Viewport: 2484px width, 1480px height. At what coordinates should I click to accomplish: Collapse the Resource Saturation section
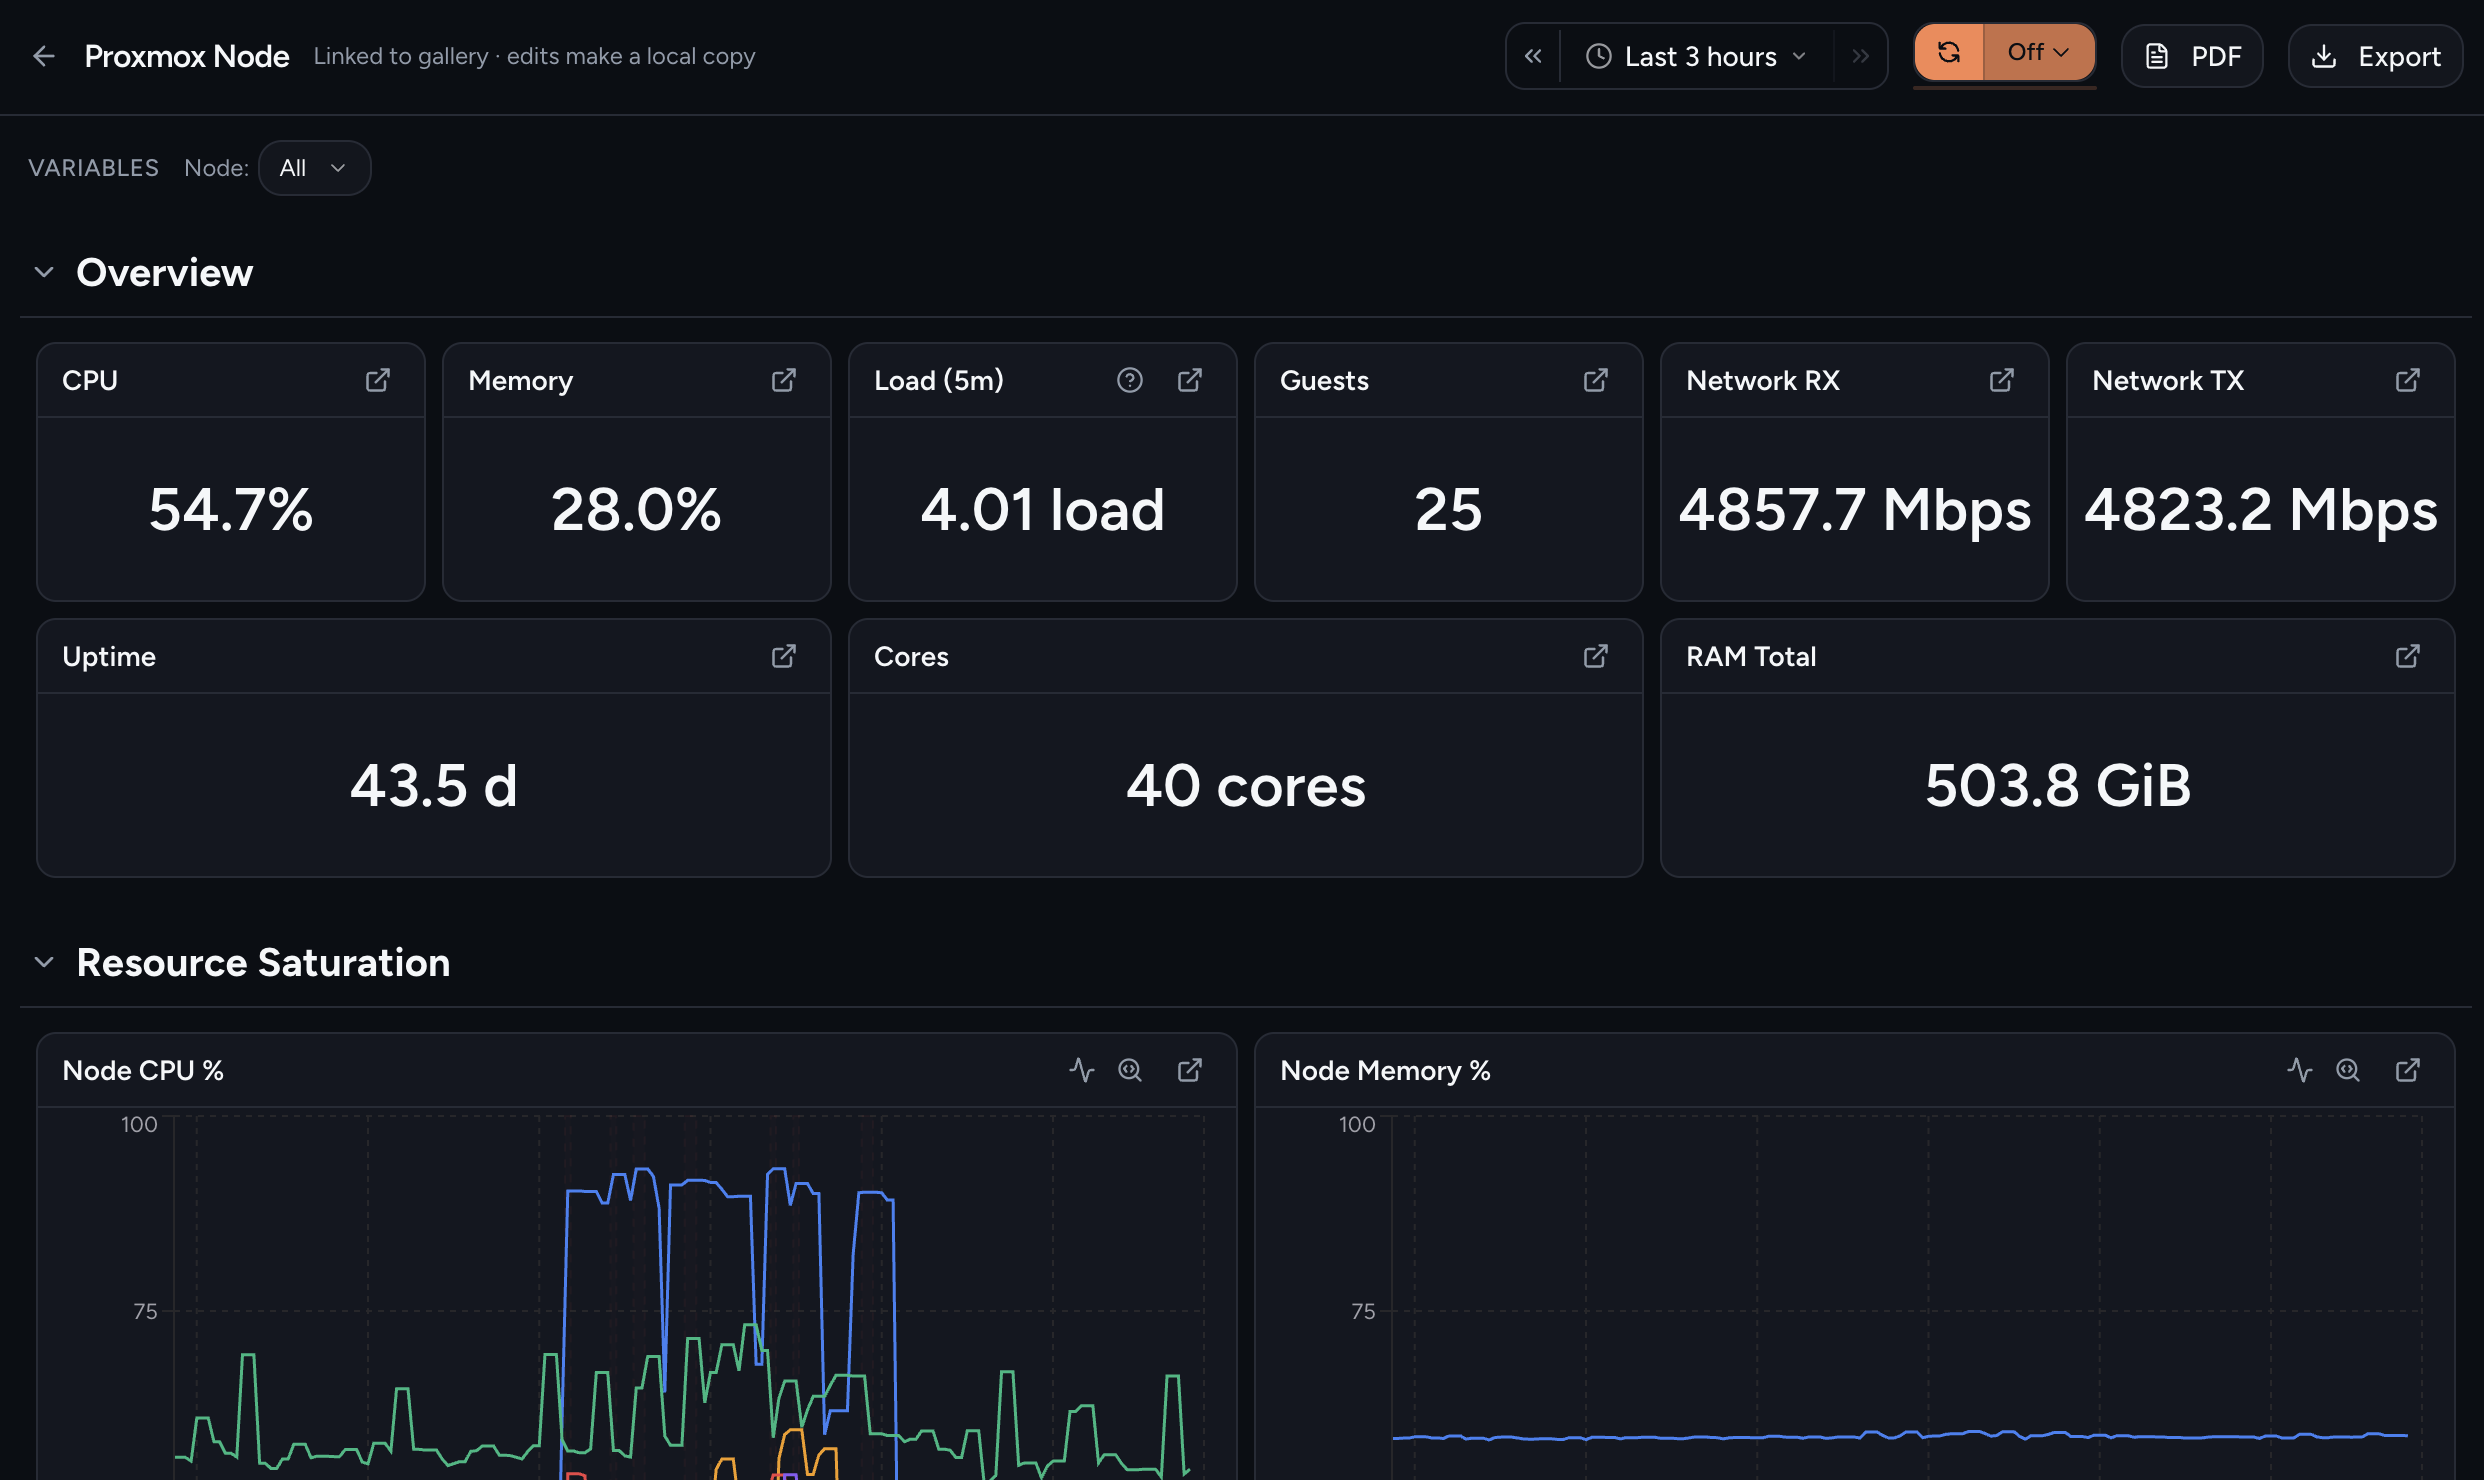tap(44, 962)
